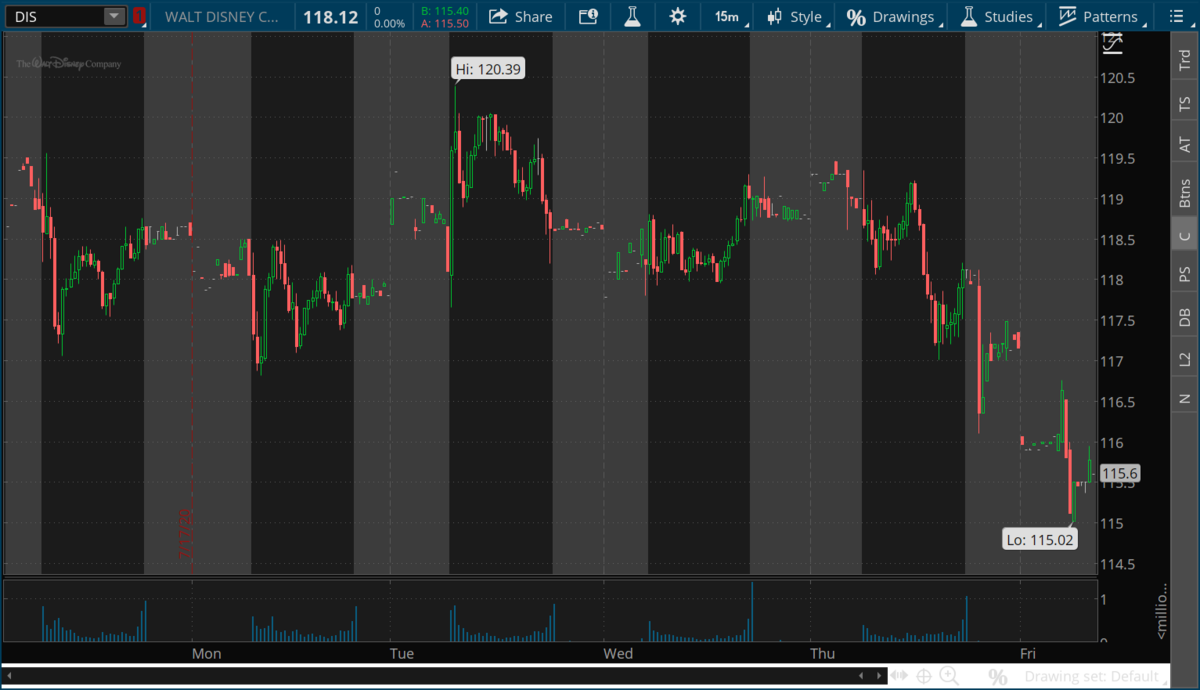Click the bid price B: 115.40
Viewport: 1200px width, 690px height.
pos(445,10)
